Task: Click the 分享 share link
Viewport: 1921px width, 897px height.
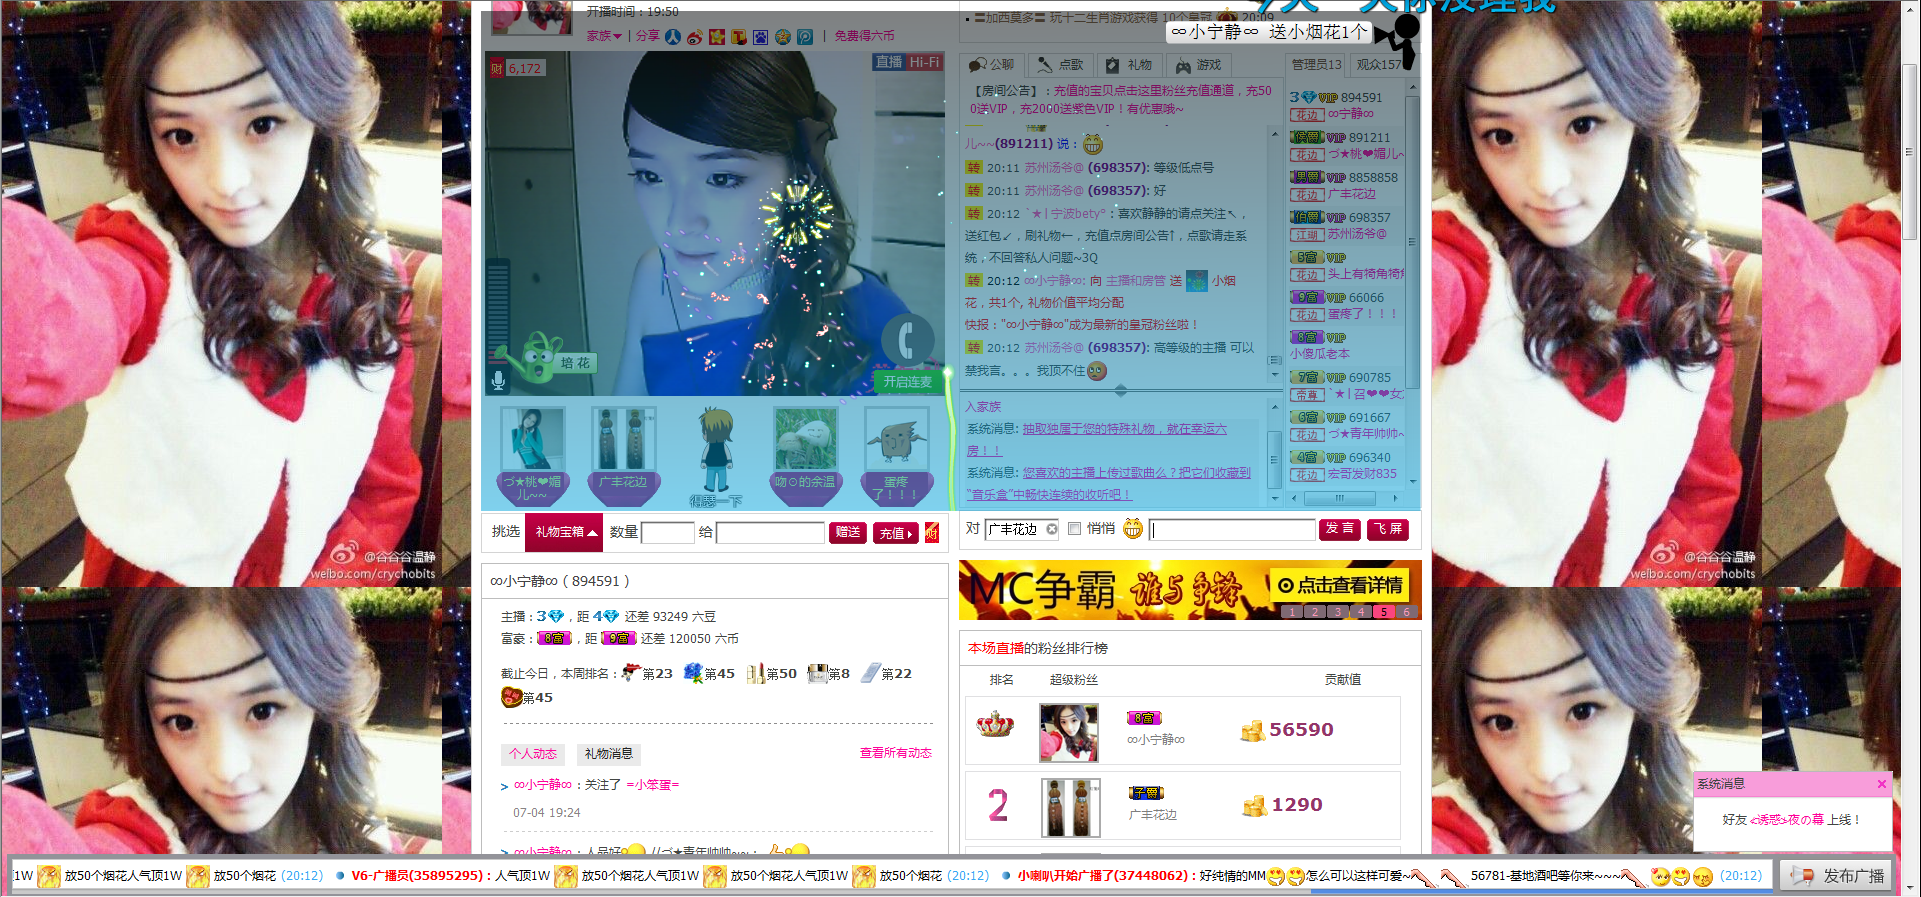Action: (x=648, y=36)
